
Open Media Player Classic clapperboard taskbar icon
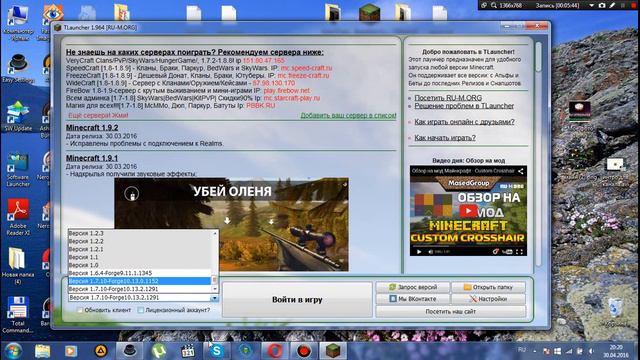[188, 351]
